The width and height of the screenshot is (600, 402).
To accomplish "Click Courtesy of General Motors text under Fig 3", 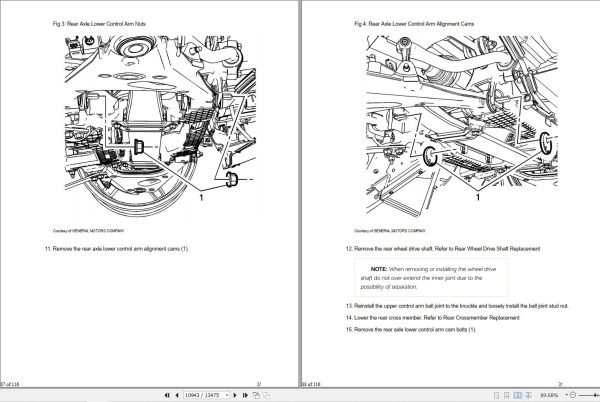I will click(88, 231).
